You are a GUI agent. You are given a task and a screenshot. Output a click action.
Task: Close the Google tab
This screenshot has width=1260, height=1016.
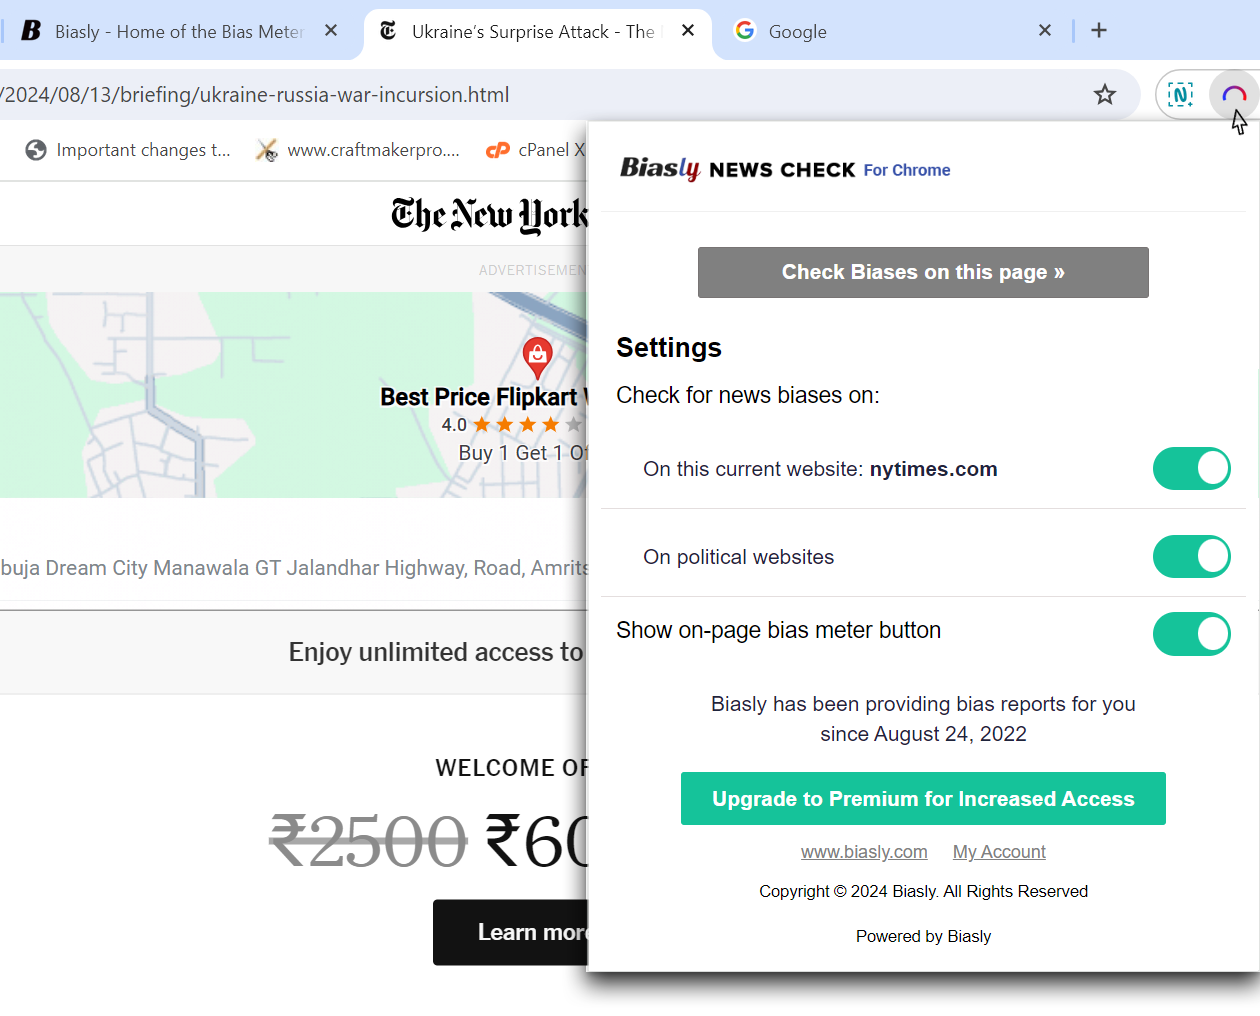tap(1044, 31)
